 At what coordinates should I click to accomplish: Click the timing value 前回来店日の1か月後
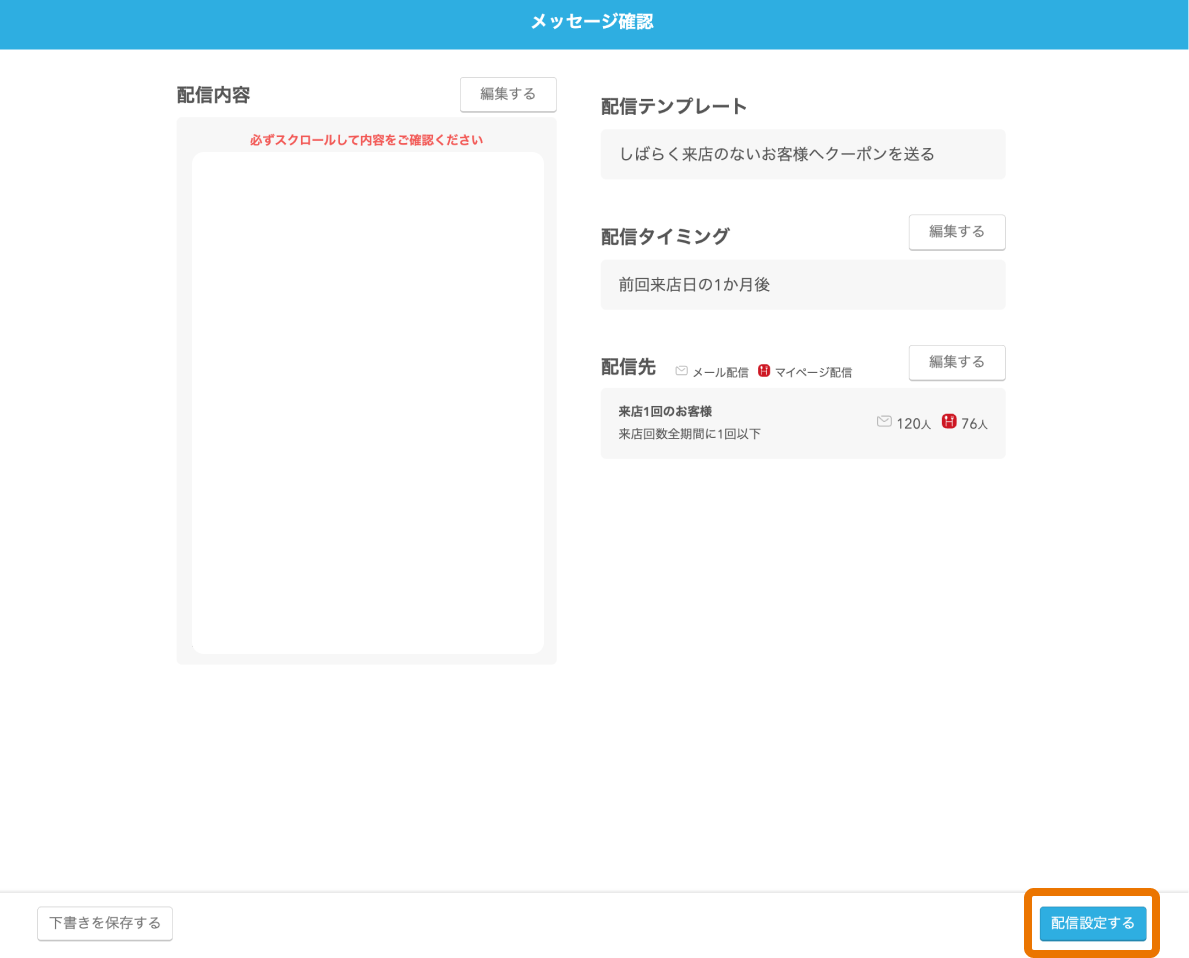(694, 284)
